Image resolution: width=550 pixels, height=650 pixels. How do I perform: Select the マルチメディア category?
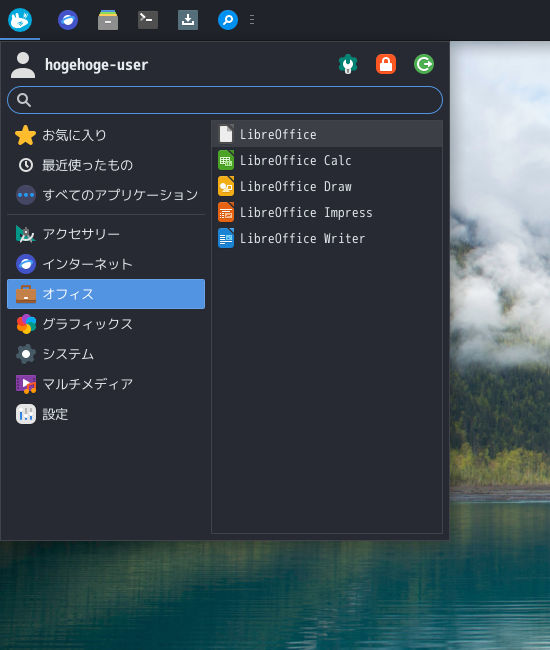point(106,384)
